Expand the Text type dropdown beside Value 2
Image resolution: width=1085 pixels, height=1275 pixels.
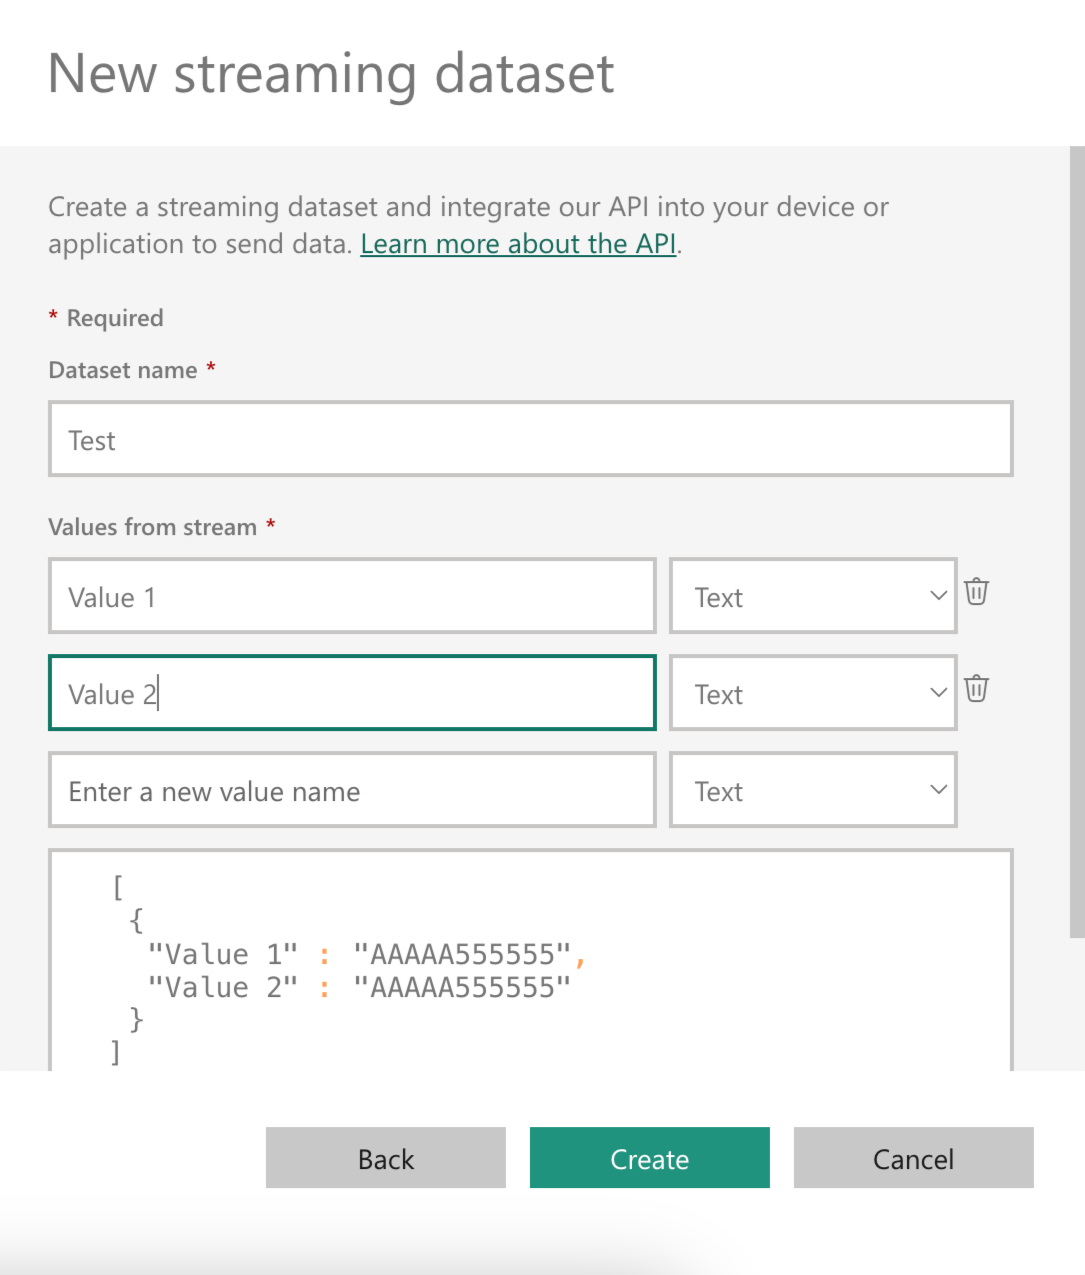[x=812, y=694]
